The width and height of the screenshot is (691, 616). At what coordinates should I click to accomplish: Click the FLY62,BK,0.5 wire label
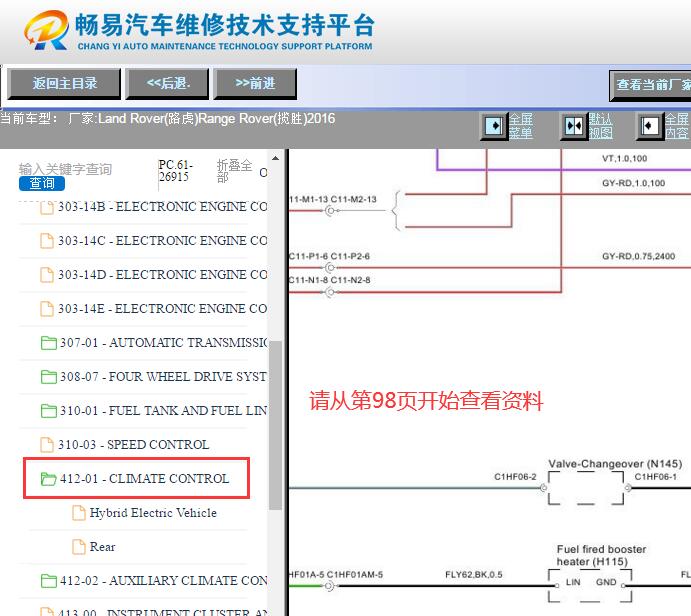click(474, 575)
